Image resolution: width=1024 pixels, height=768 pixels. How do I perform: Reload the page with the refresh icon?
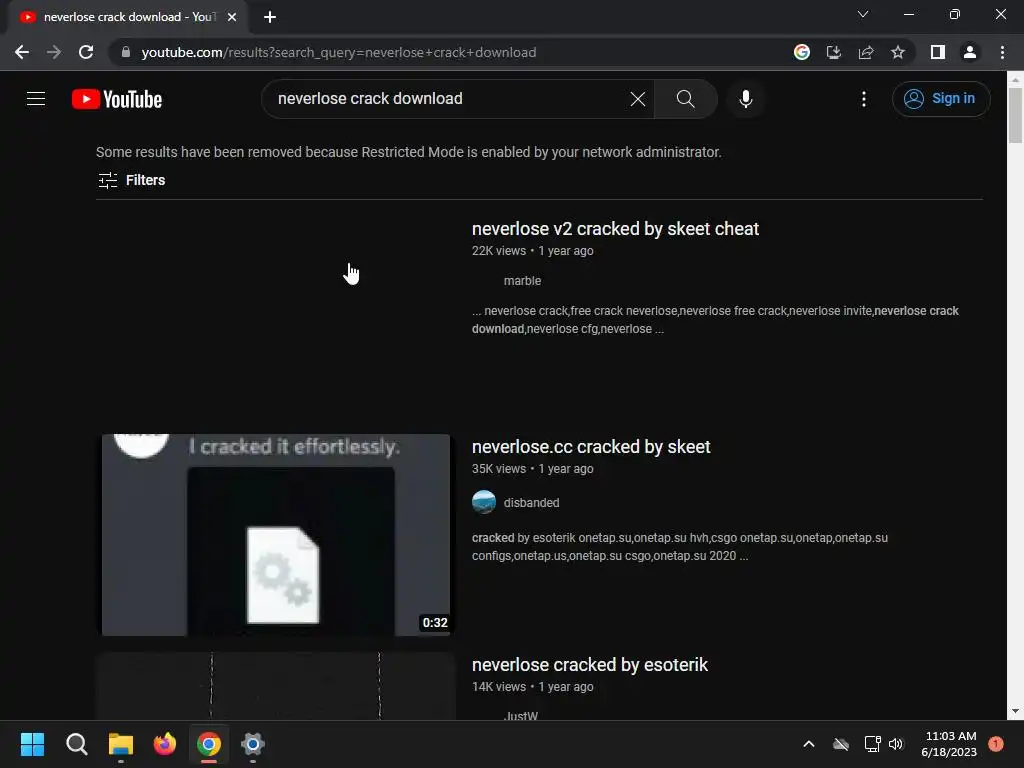pos(86,52)
